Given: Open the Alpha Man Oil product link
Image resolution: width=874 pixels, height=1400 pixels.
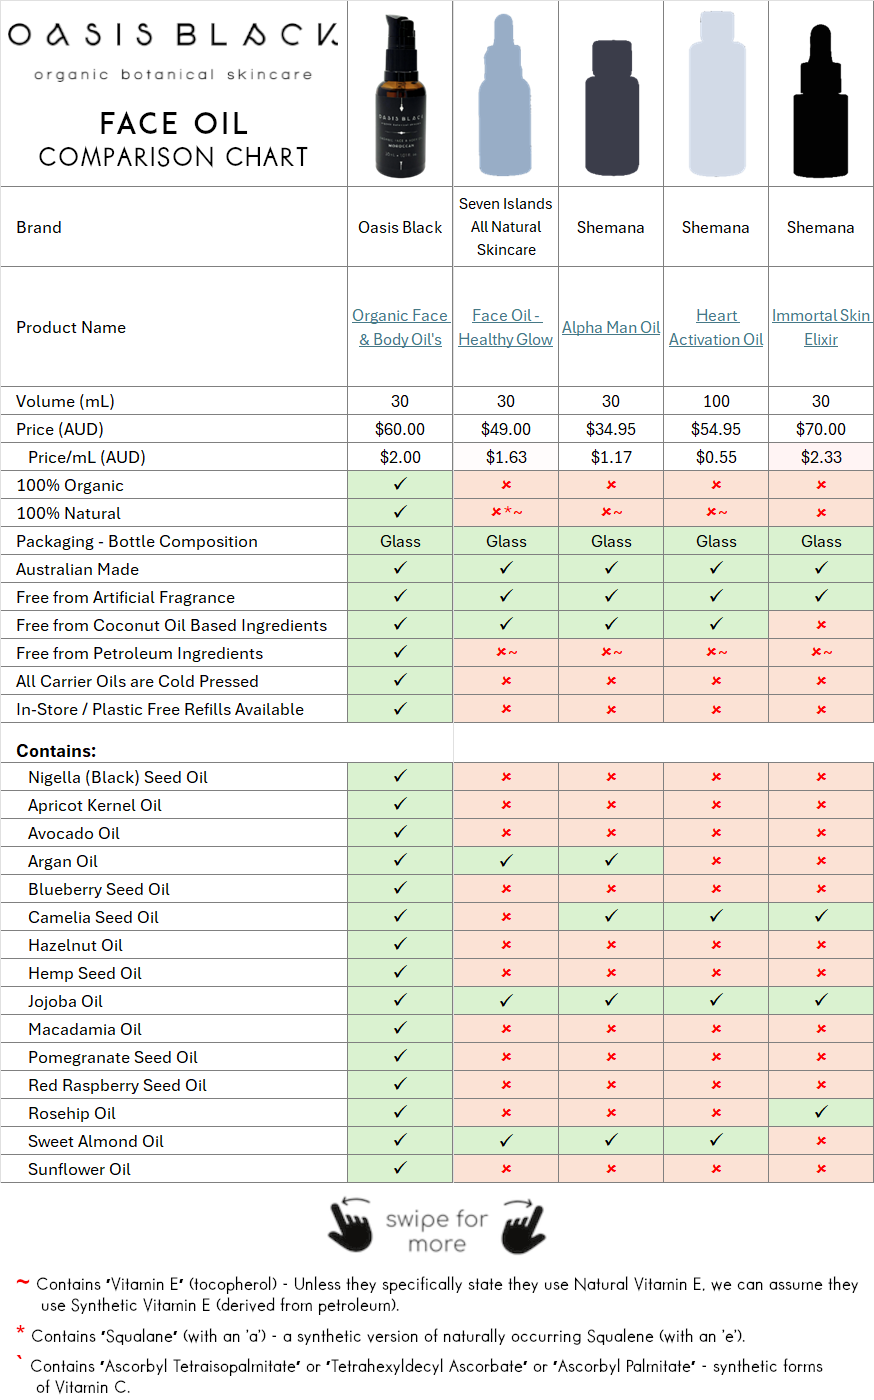Looking at the screenshot, I should point(610,327).
